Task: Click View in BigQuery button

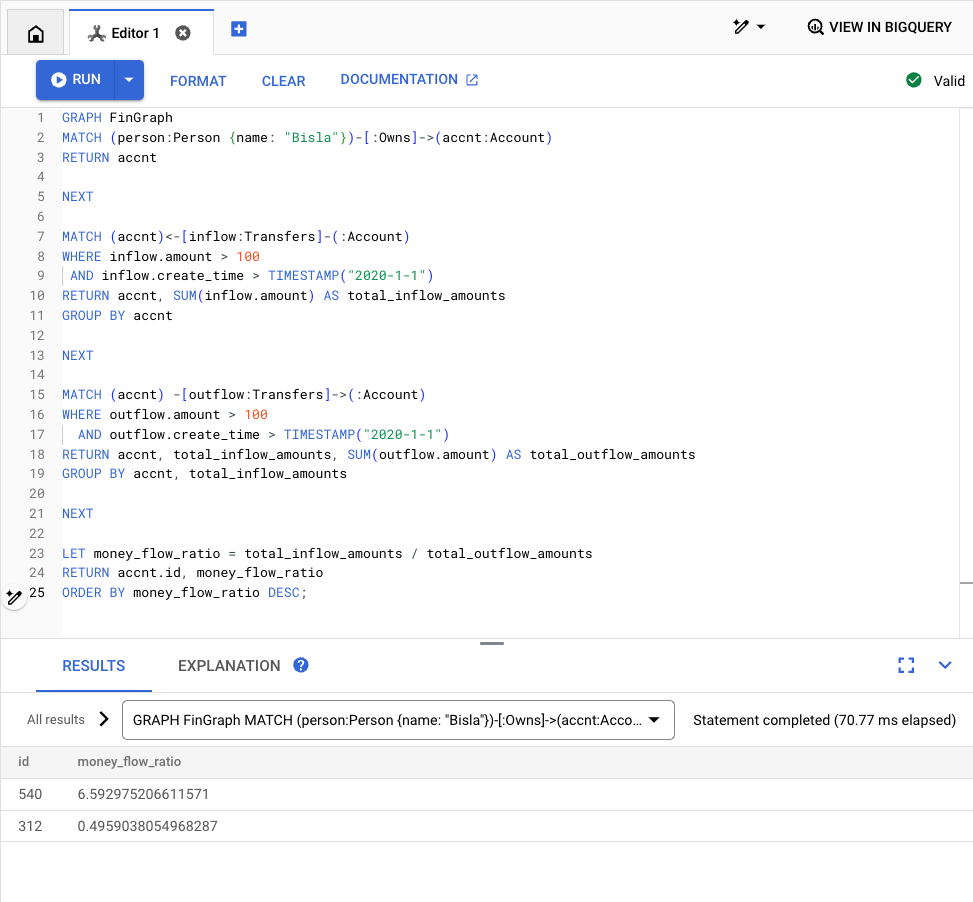Action: click(879, 27)
